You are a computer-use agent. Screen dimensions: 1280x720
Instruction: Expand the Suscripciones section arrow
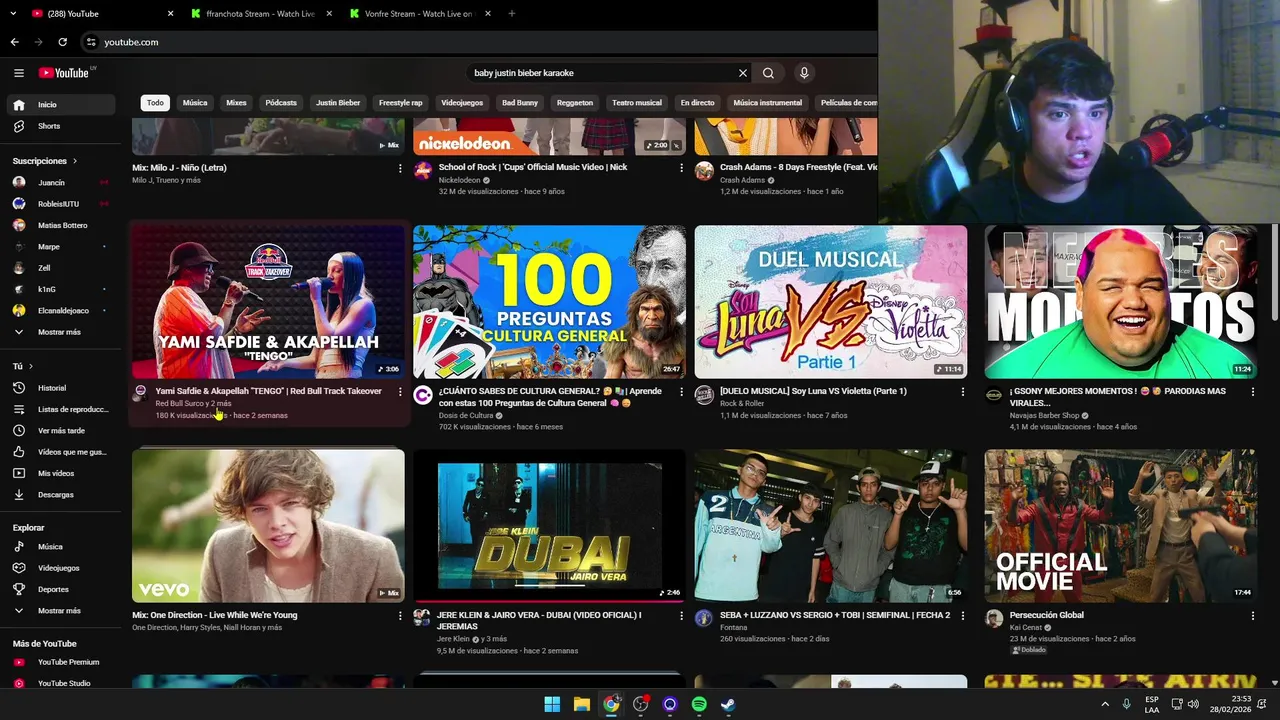pos(74,161)
